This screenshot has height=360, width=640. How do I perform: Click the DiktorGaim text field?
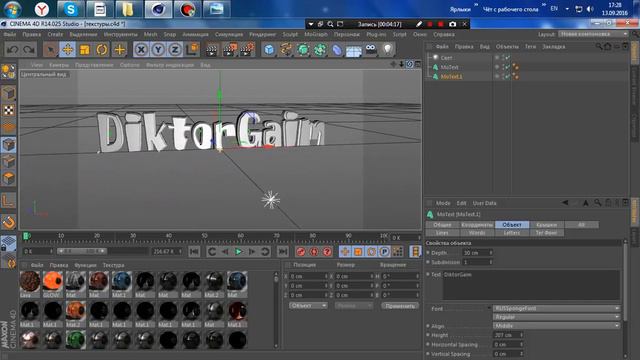click(x=531, y=285)
